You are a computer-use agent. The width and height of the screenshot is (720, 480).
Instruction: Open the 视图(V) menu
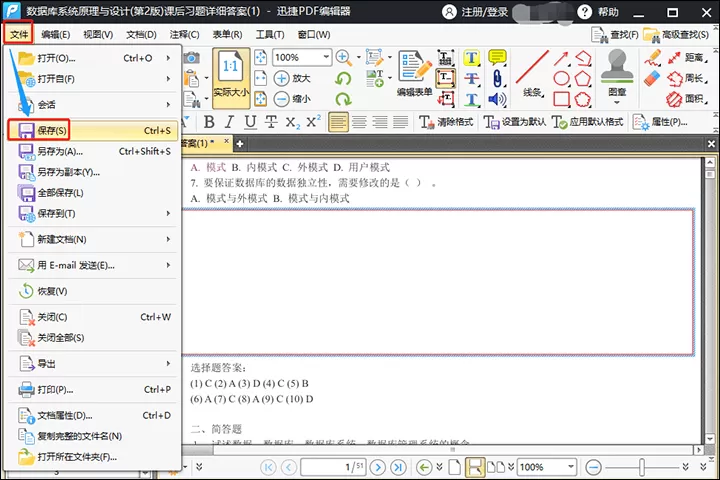click(98, 34)
